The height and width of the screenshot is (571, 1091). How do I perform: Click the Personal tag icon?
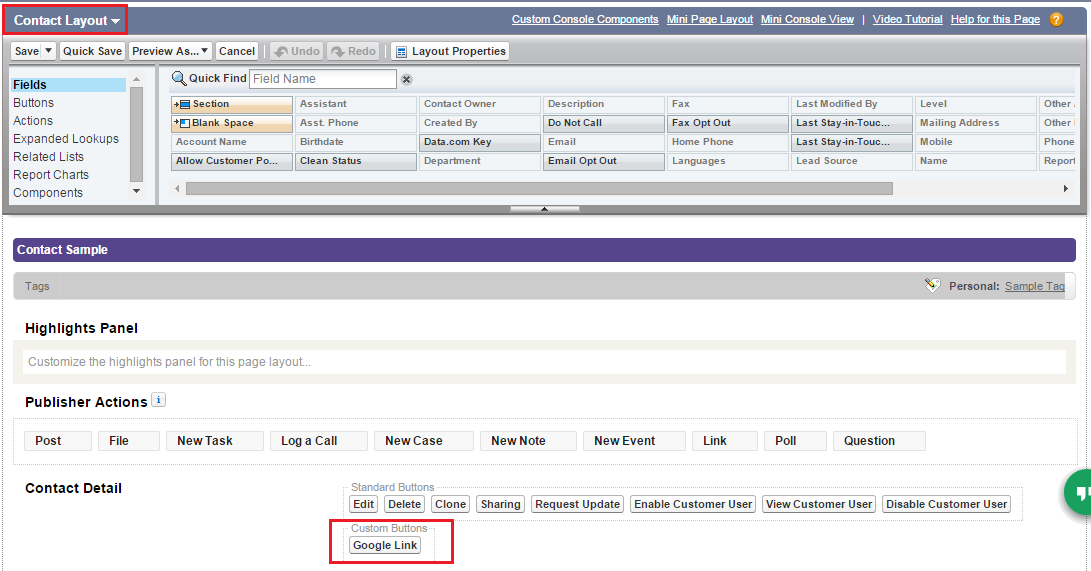(932, 286)
